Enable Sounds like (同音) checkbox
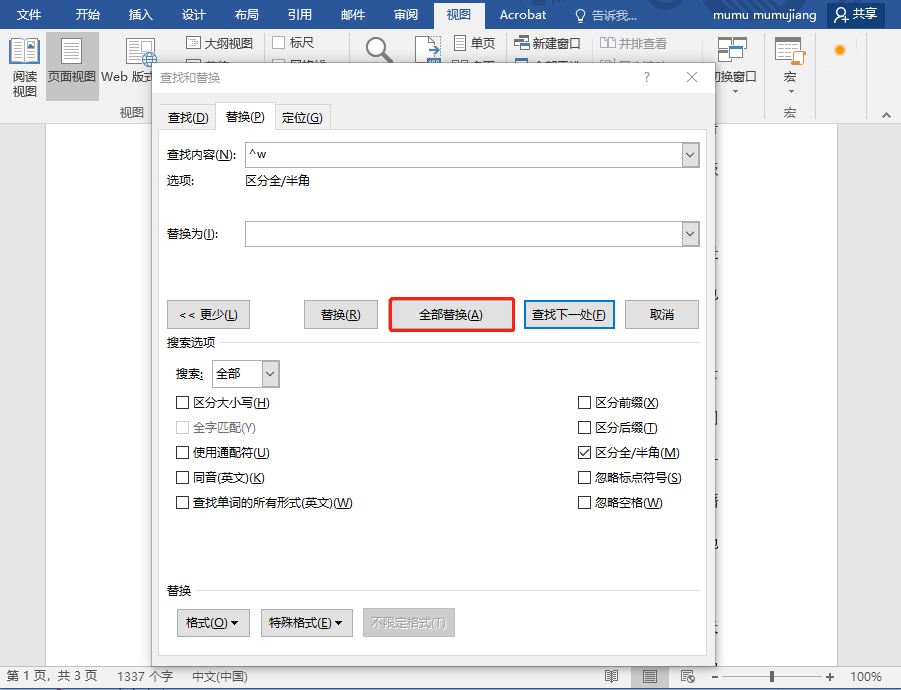The width and height of the screenshot is (901, 690). click(x=182, y=477)
